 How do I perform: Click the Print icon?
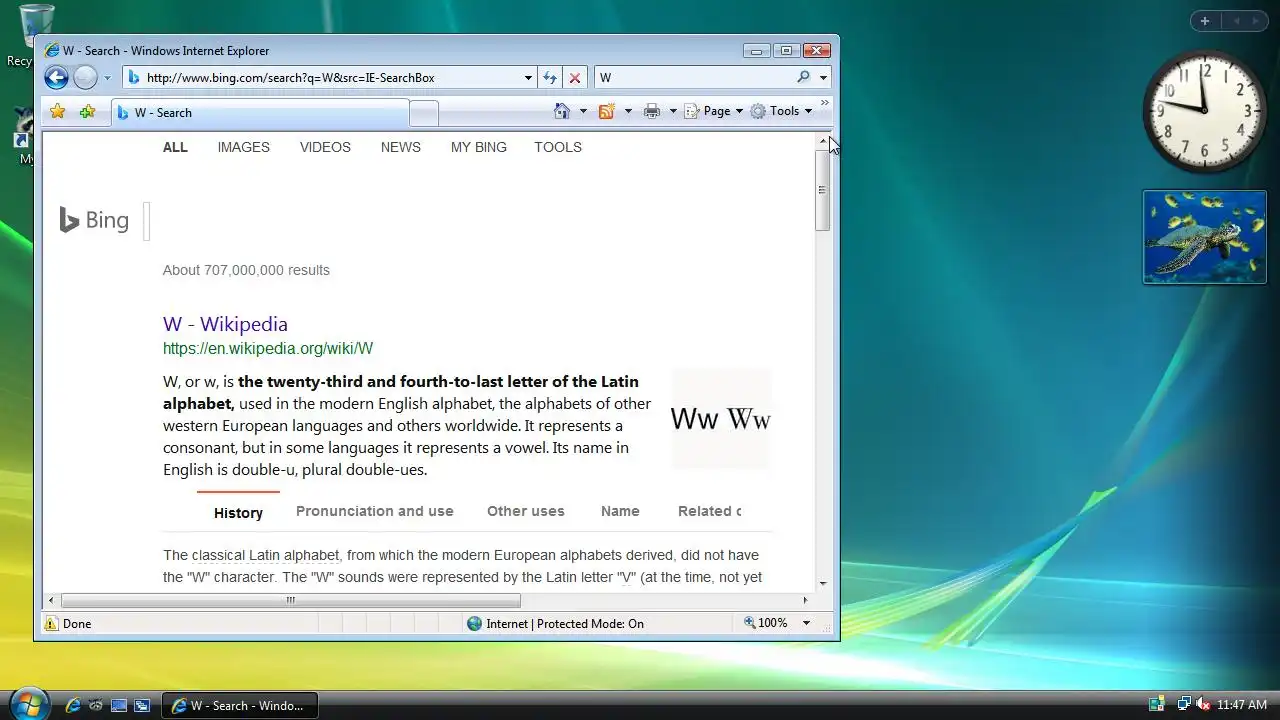pyautogui.click(x=652, y=111)
